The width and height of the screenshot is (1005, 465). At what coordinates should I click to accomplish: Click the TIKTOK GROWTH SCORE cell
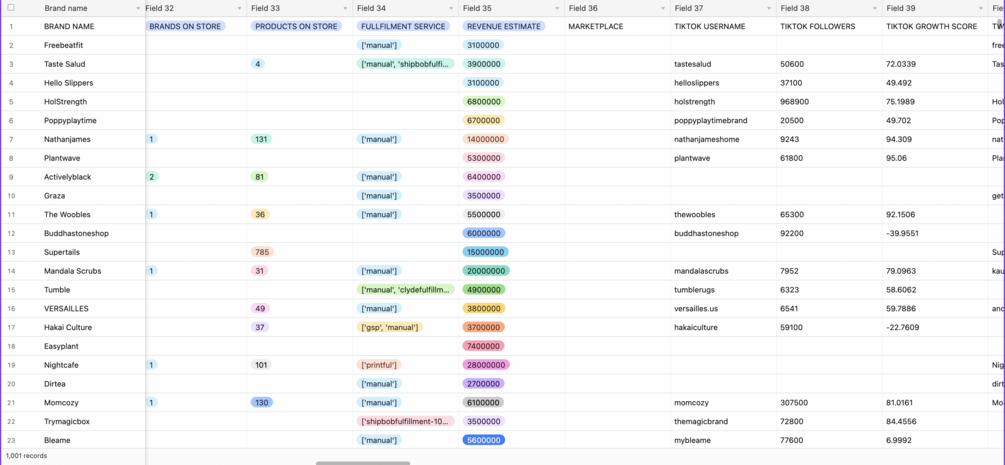pos(935,26)
